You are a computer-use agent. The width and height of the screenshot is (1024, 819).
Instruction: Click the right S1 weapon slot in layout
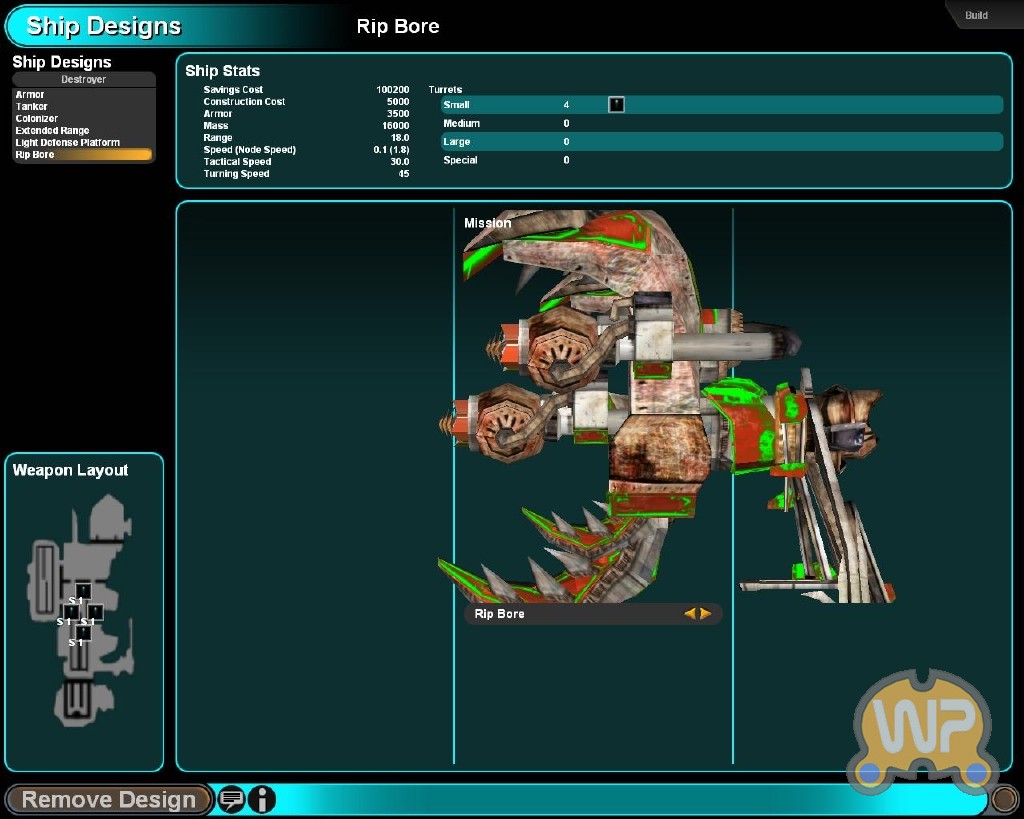tap(95, 612)
